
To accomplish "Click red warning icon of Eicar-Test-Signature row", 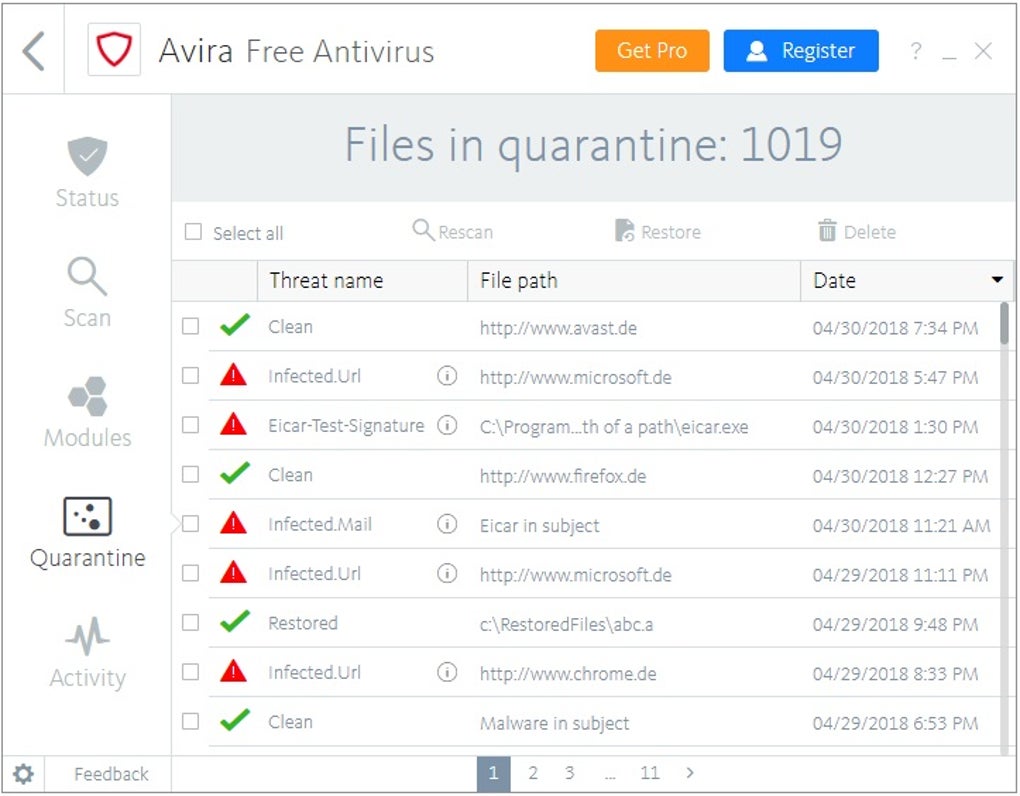I will coord(234,425).
